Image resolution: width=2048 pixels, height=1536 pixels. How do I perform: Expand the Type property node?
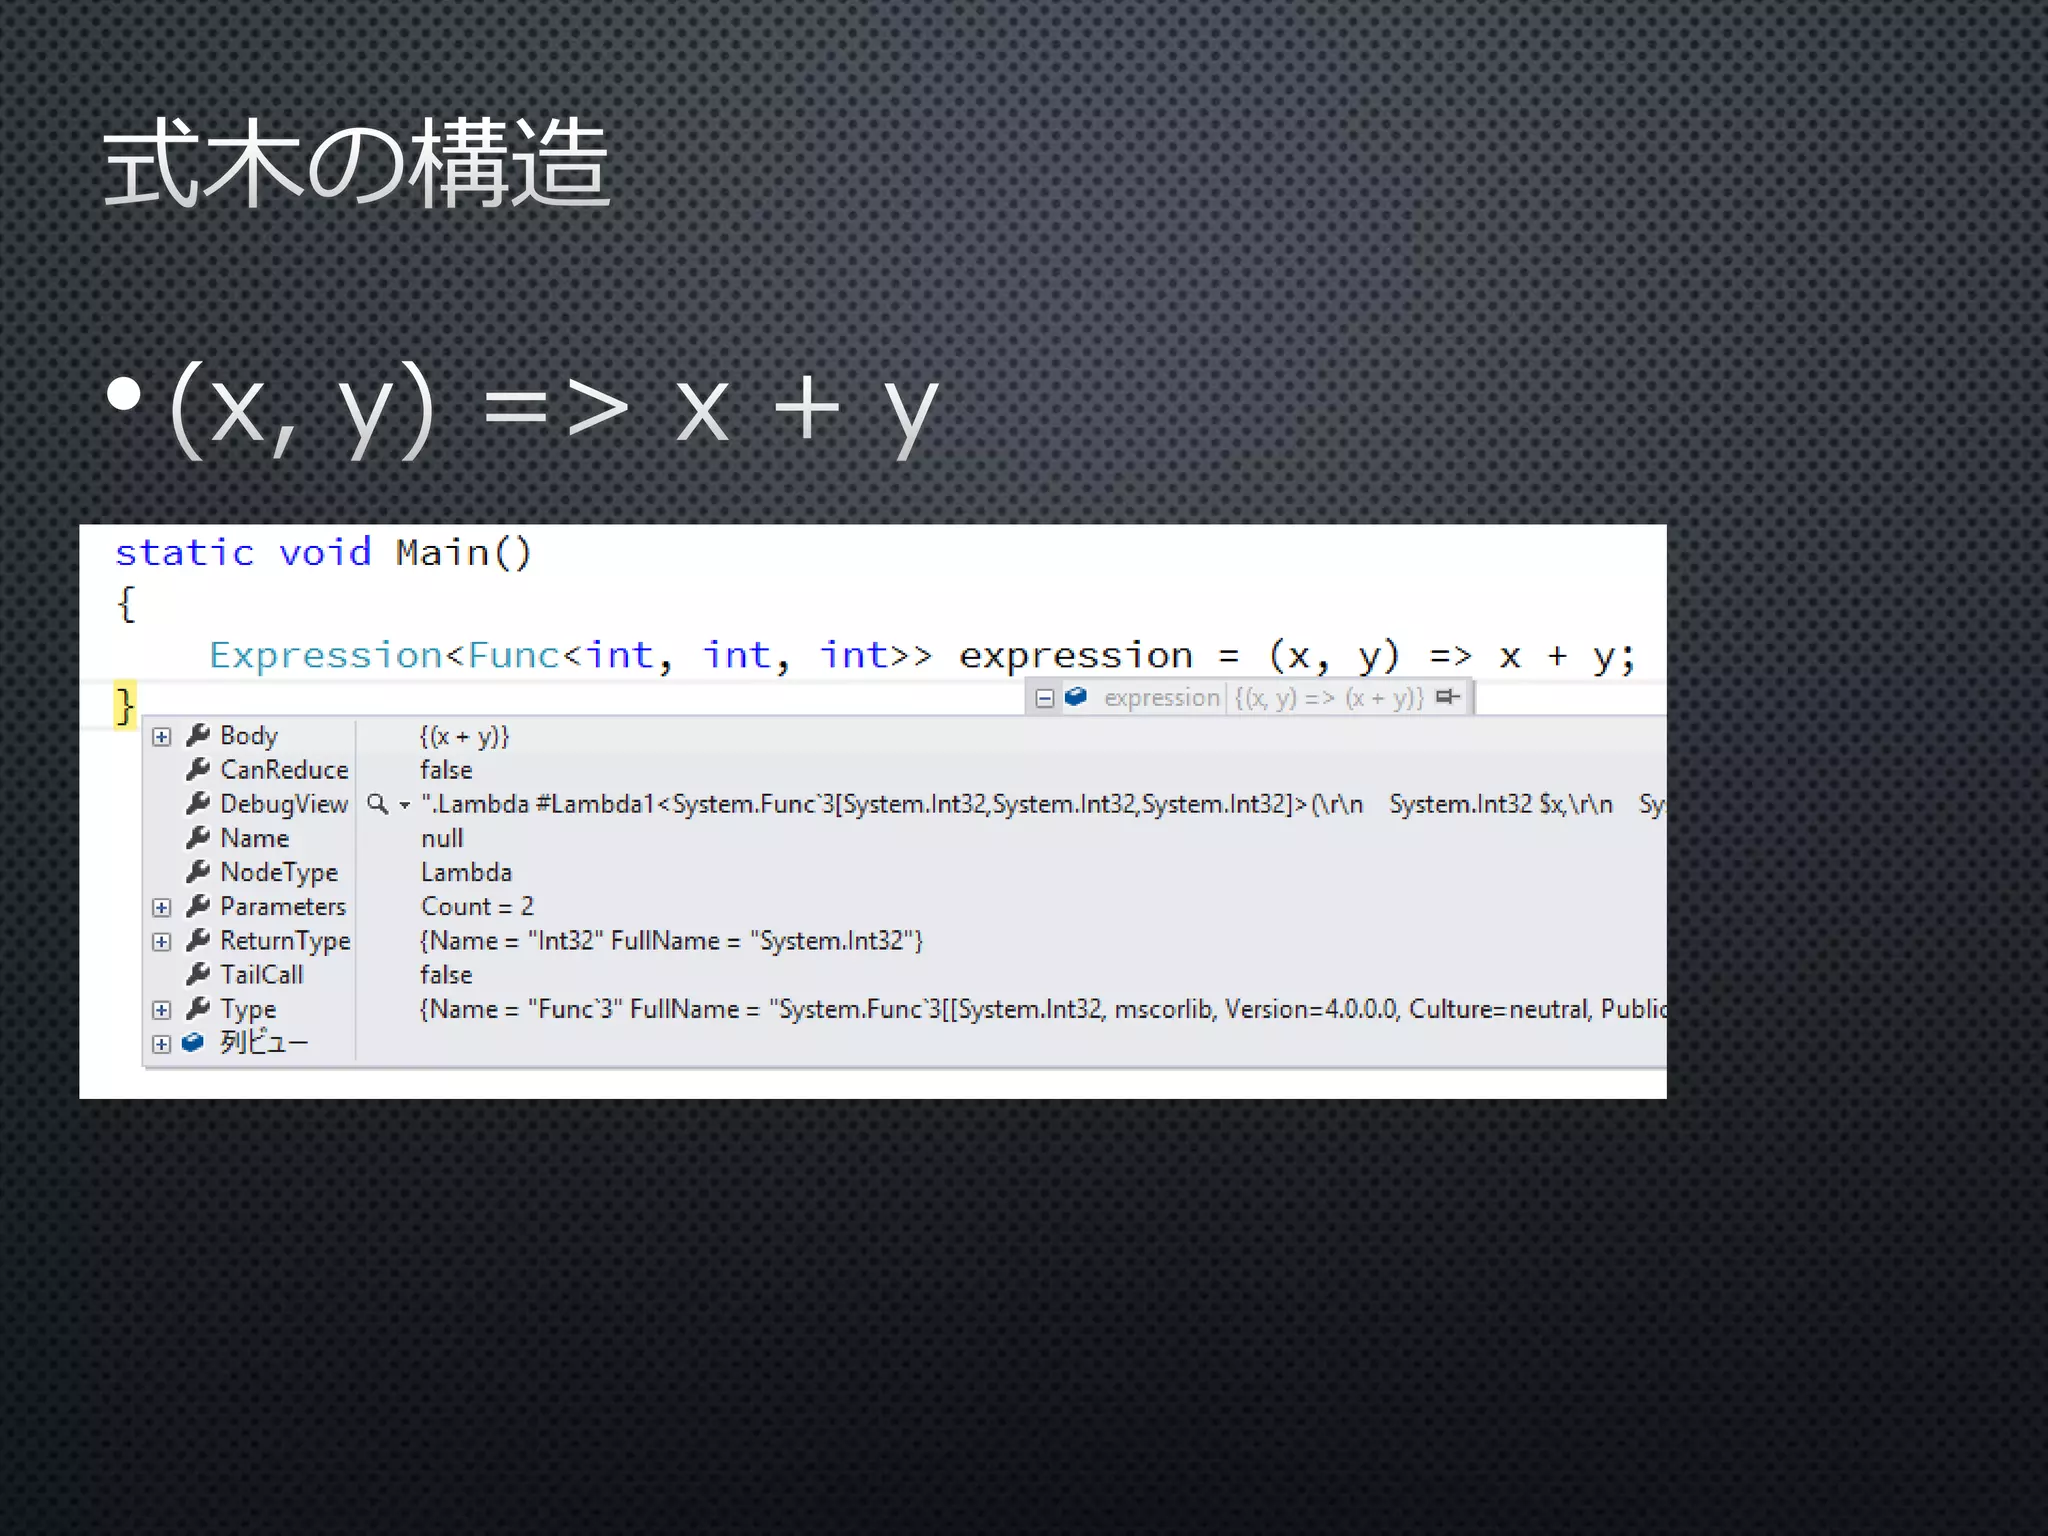click(x=161, y=1010)
